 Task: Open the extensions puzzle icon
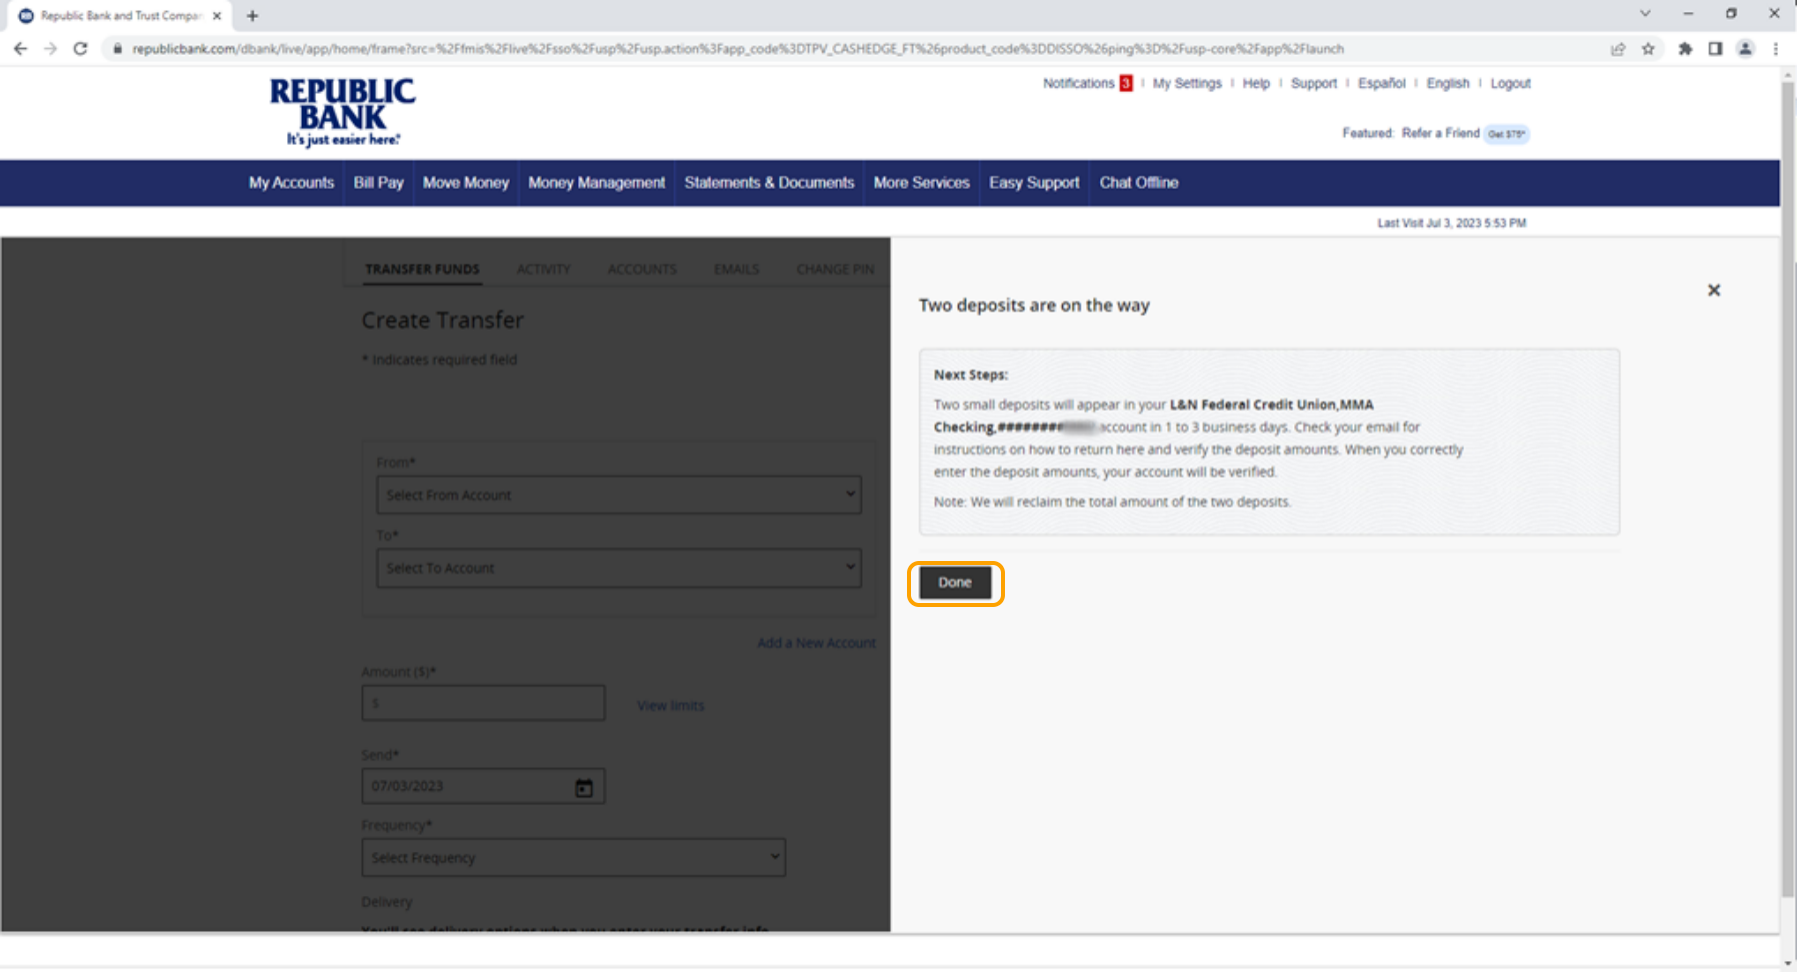(x=1685, y=48)
